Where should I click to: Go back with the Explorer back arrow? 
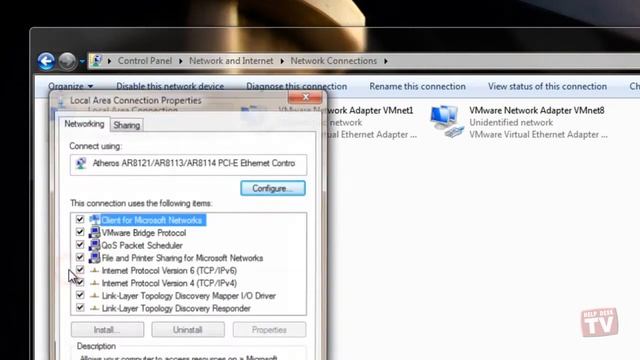point(46,62)
